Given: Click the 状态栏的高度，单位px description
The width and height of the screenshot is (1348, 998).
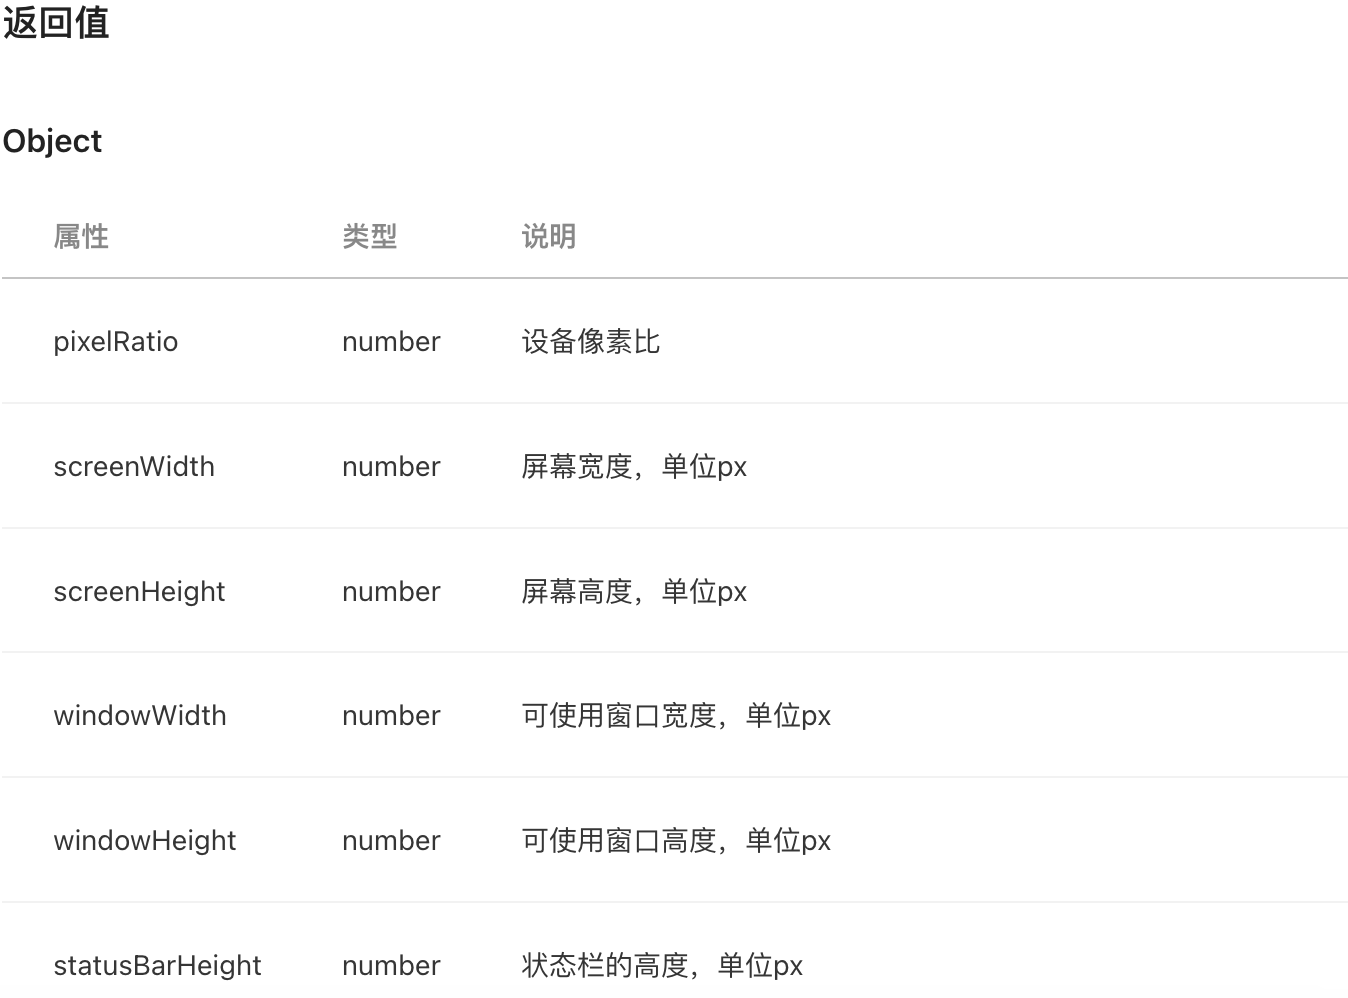Looking at the screenshot, I should 662,966.
